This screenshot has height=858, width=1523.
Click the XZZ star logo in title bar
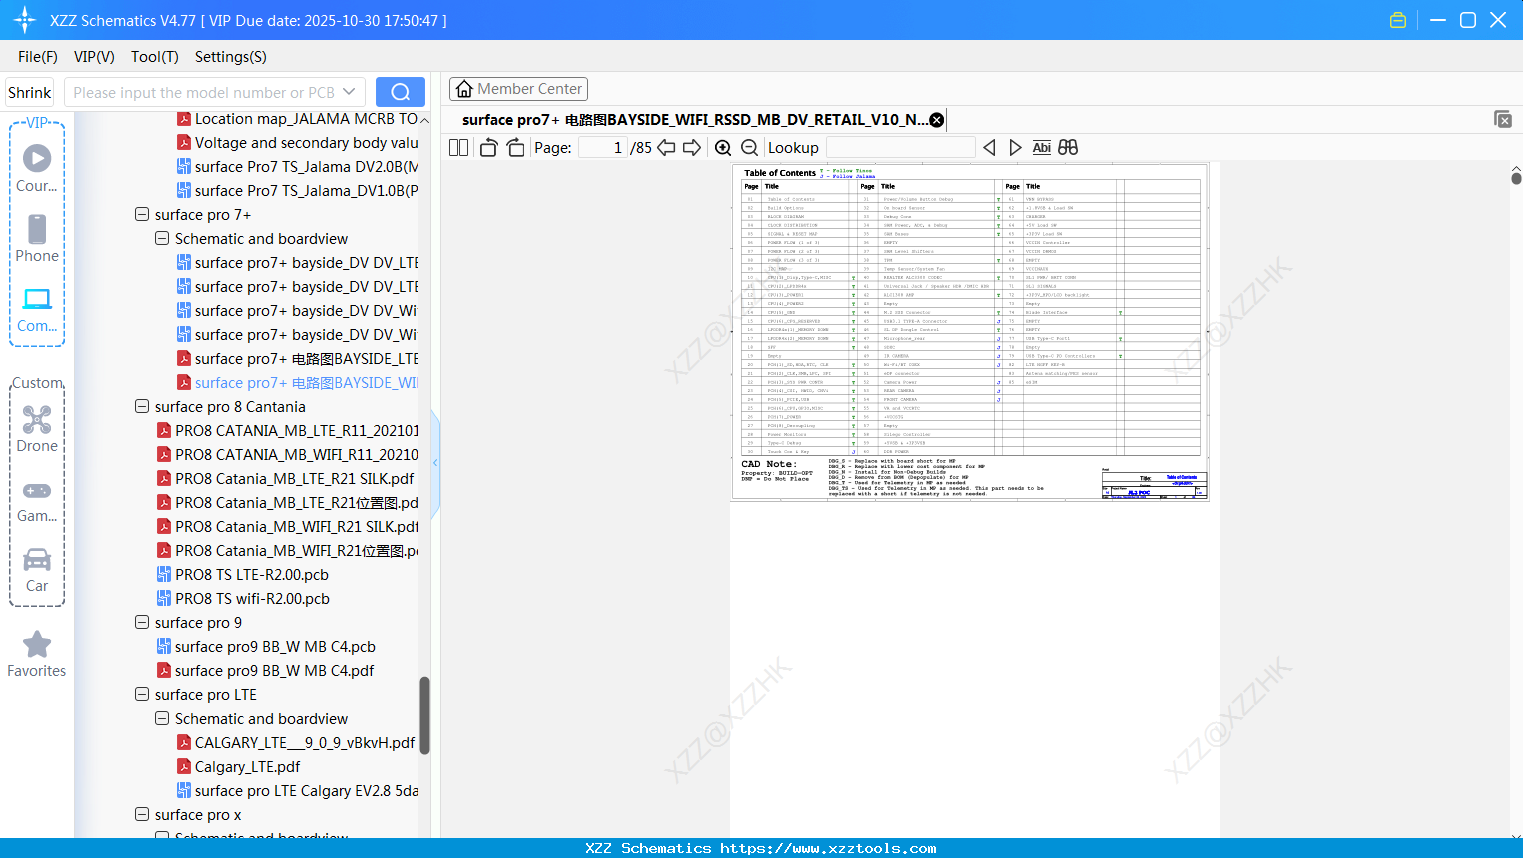(24, 20)
